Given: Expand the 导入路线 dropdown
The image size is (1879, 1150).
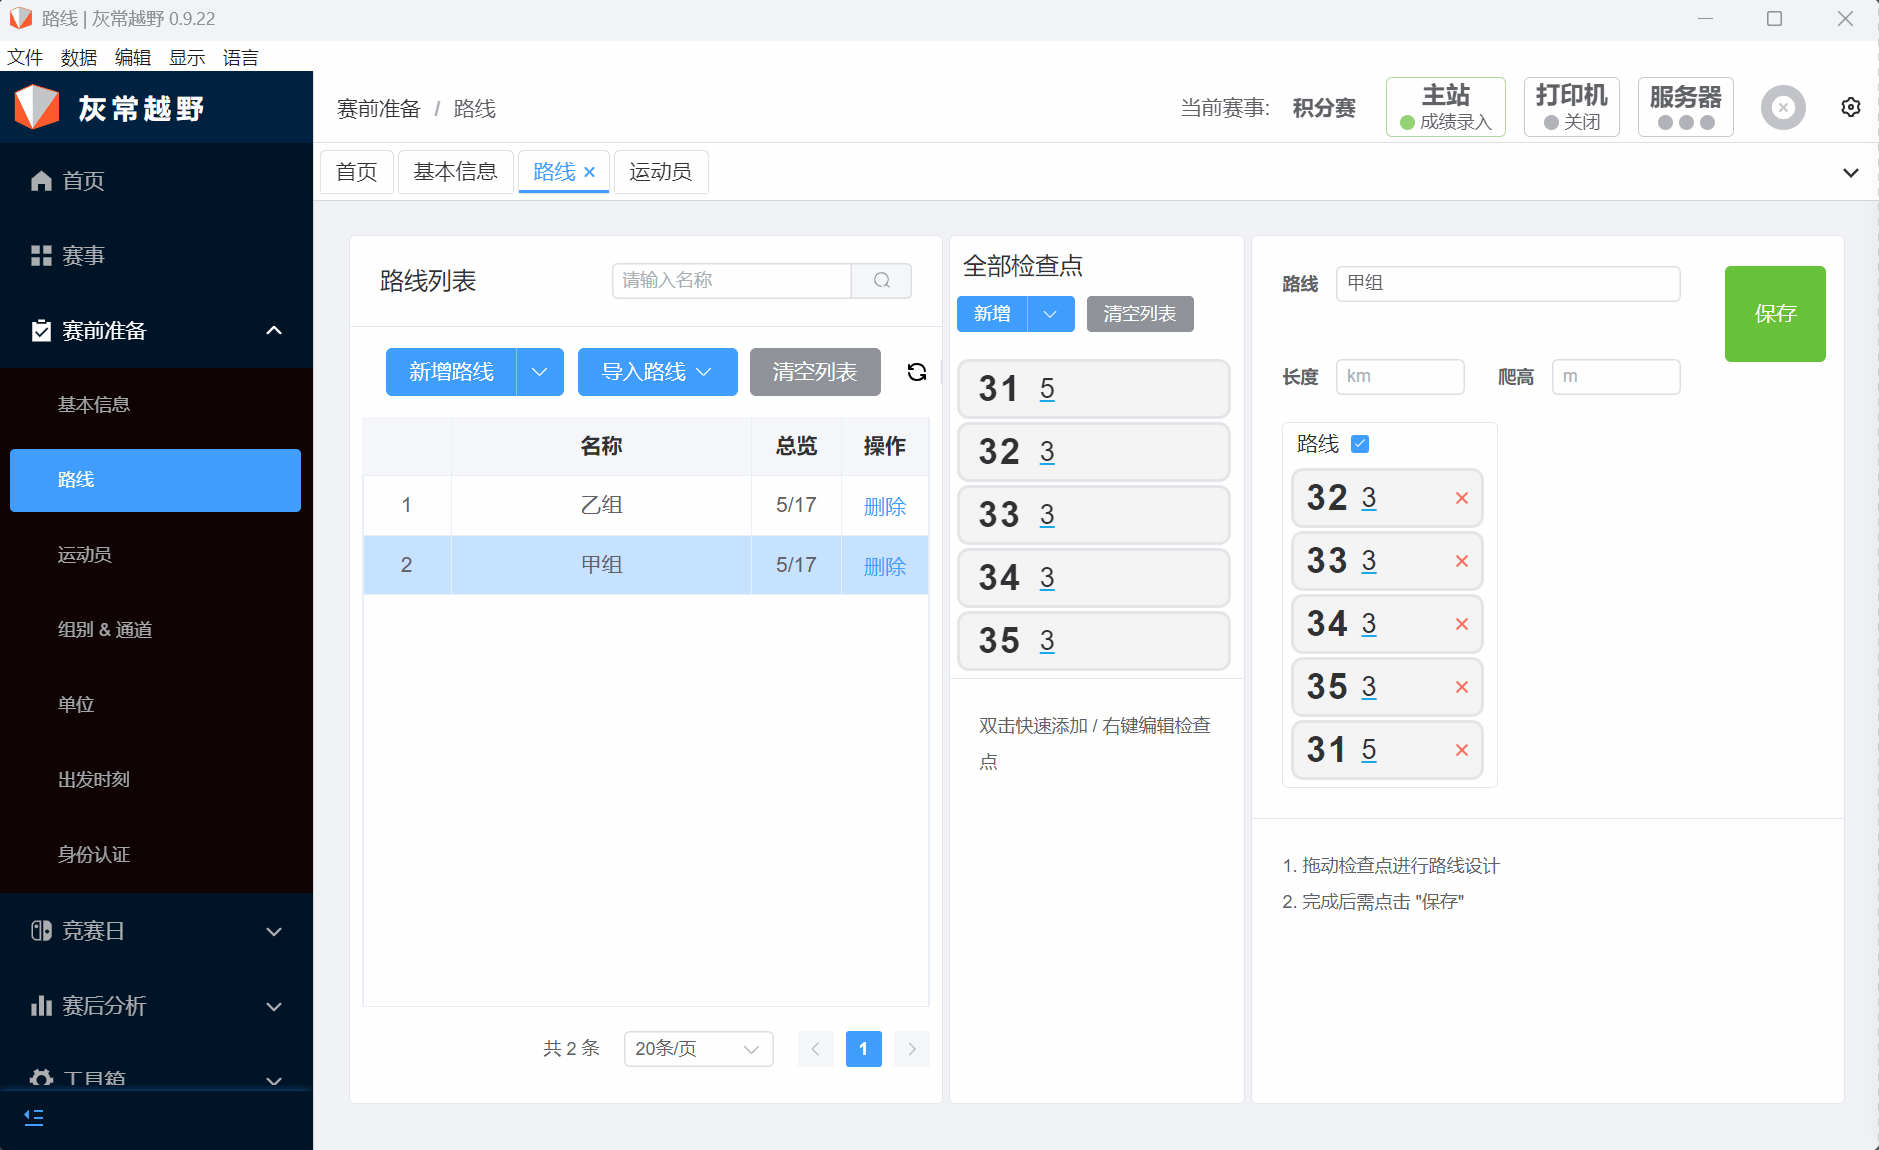Looking at the screenshot, I should (x=657, y=372).
